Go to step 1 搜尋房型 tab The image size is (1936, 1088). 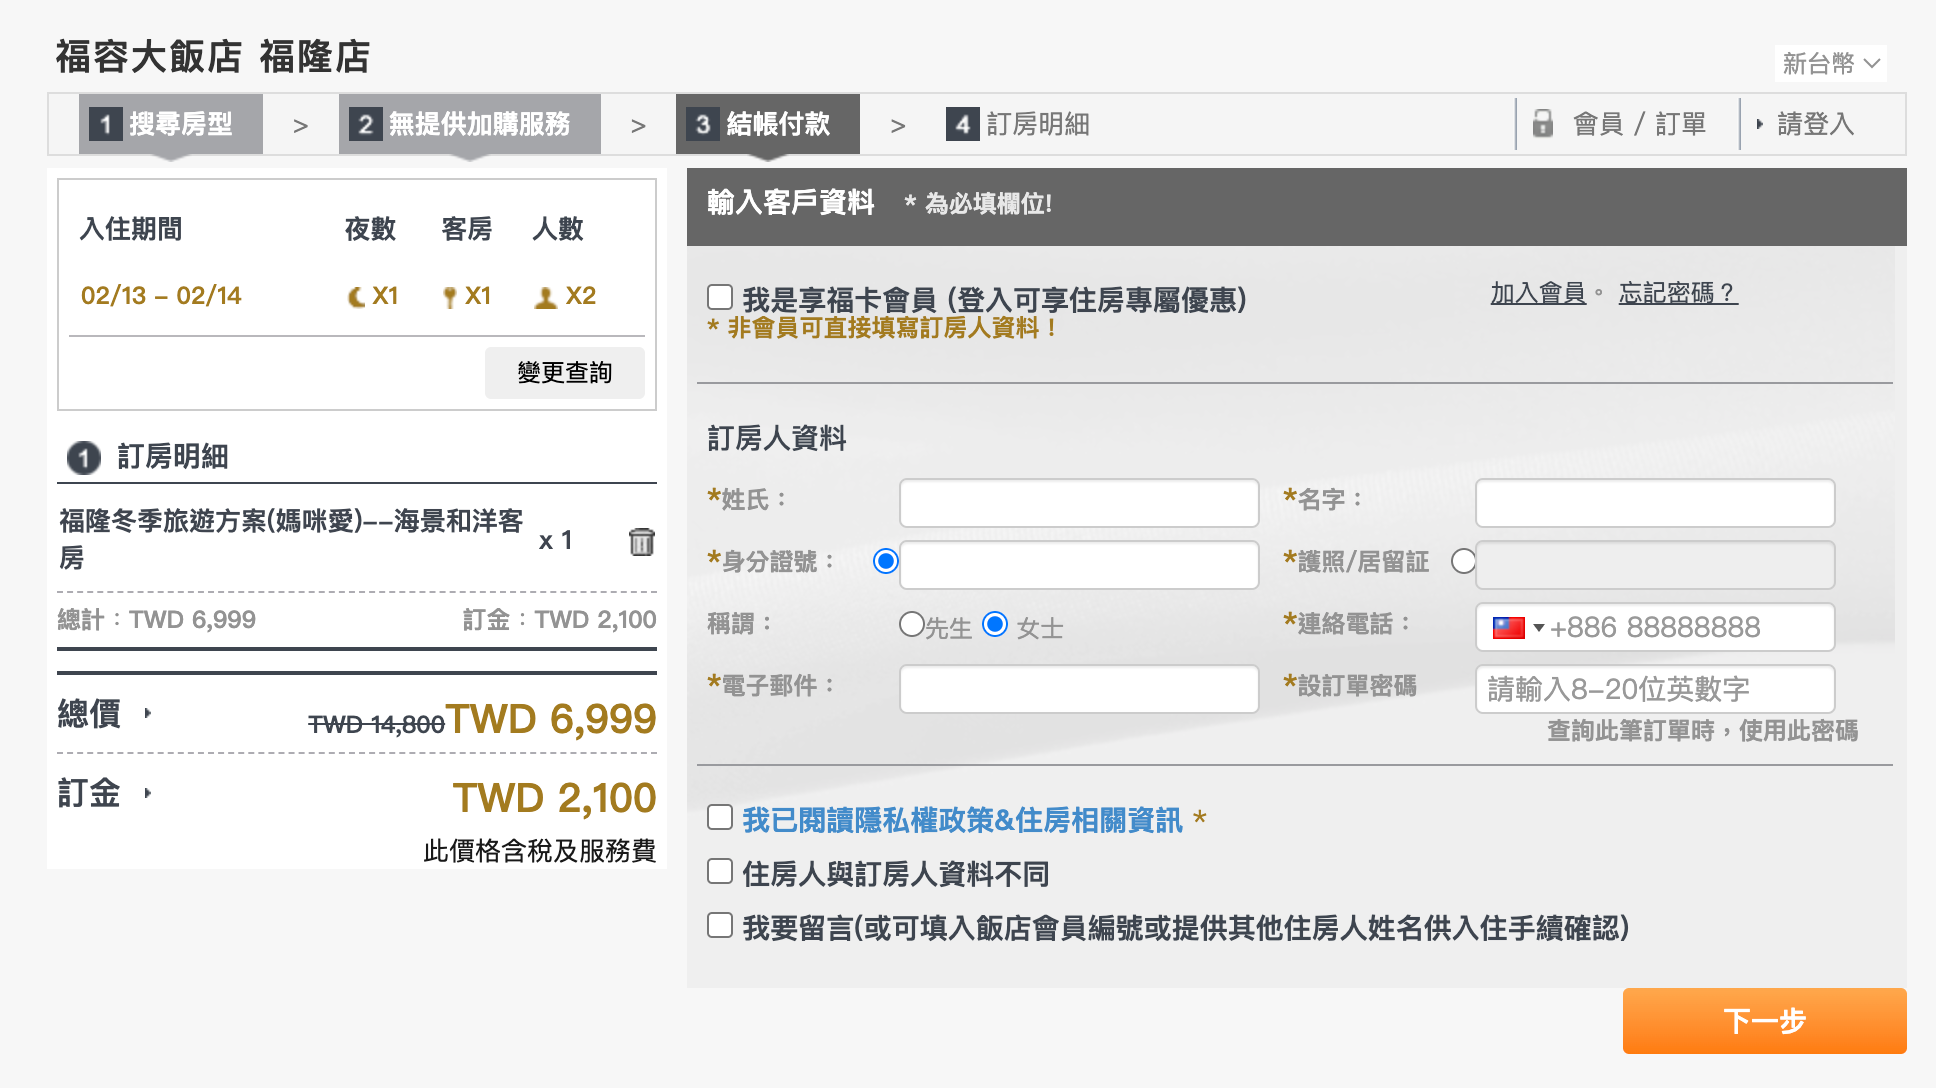tap(171, 124)
